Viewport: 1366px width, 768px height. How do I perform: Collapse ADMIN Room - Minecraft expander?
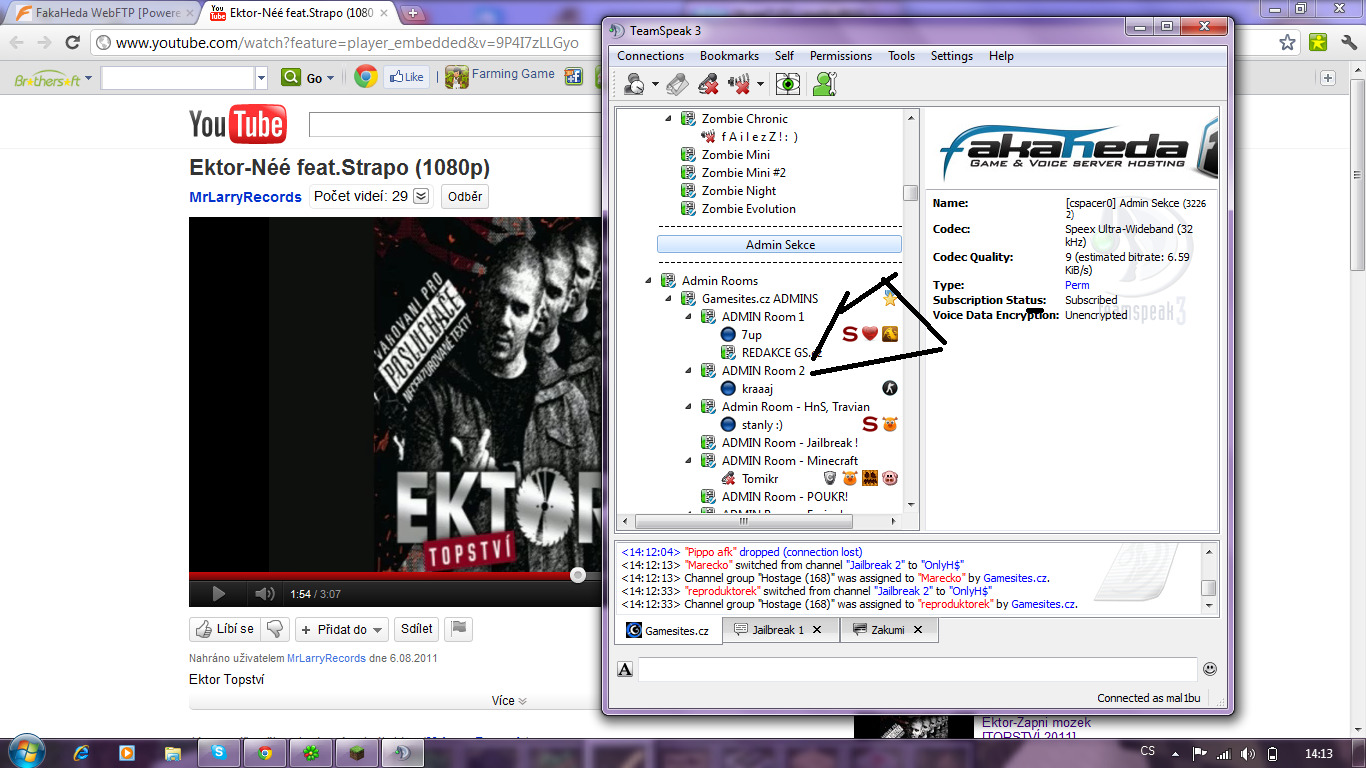pyautogui.click(x=688, y=461)
